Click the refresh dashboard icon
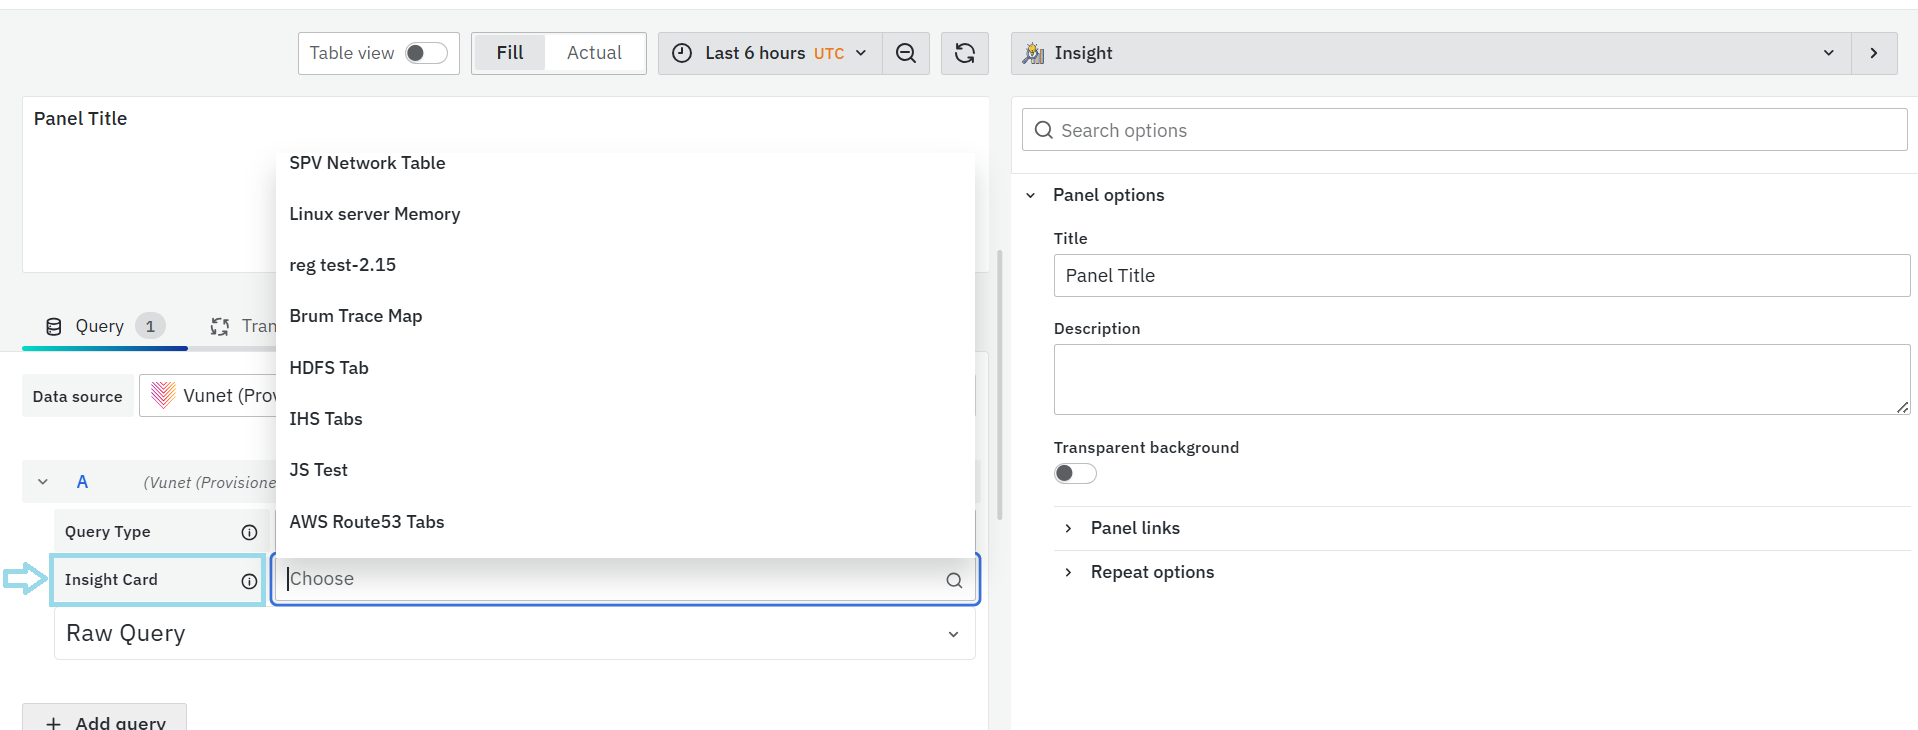 coord(964,53)
